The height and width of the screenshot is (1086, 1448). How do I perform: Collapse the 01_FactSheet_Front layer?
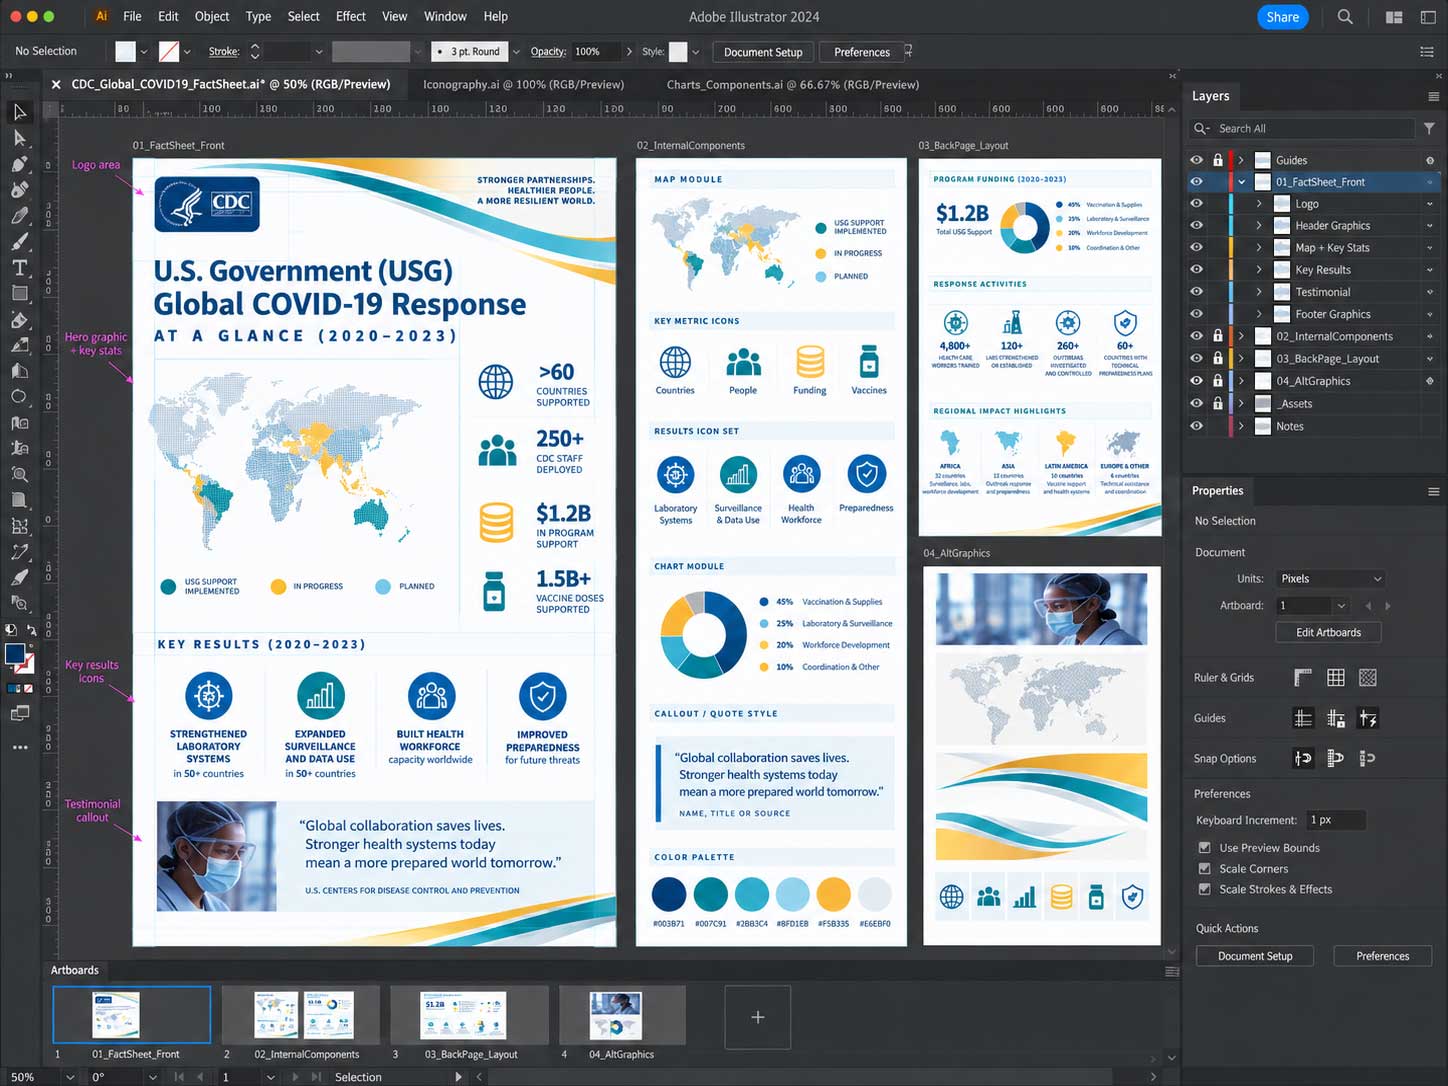pos(1241,182)
